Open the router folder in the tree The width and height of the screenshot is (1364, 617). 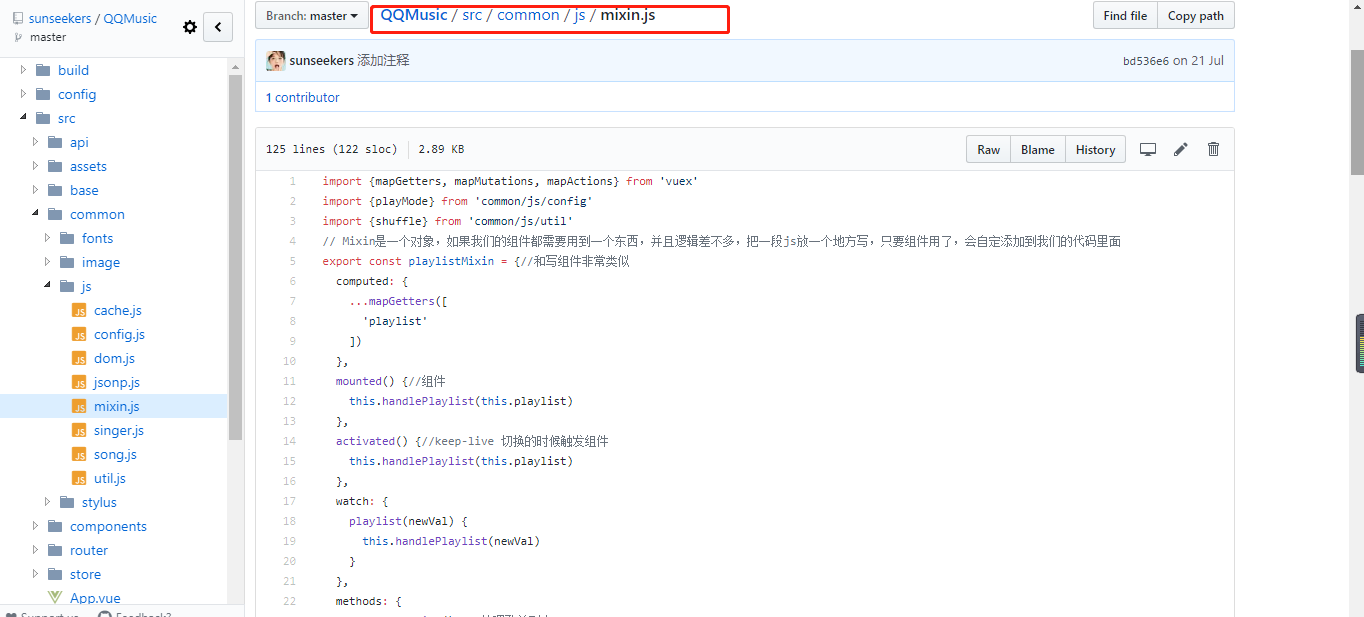tap(89, 550)
